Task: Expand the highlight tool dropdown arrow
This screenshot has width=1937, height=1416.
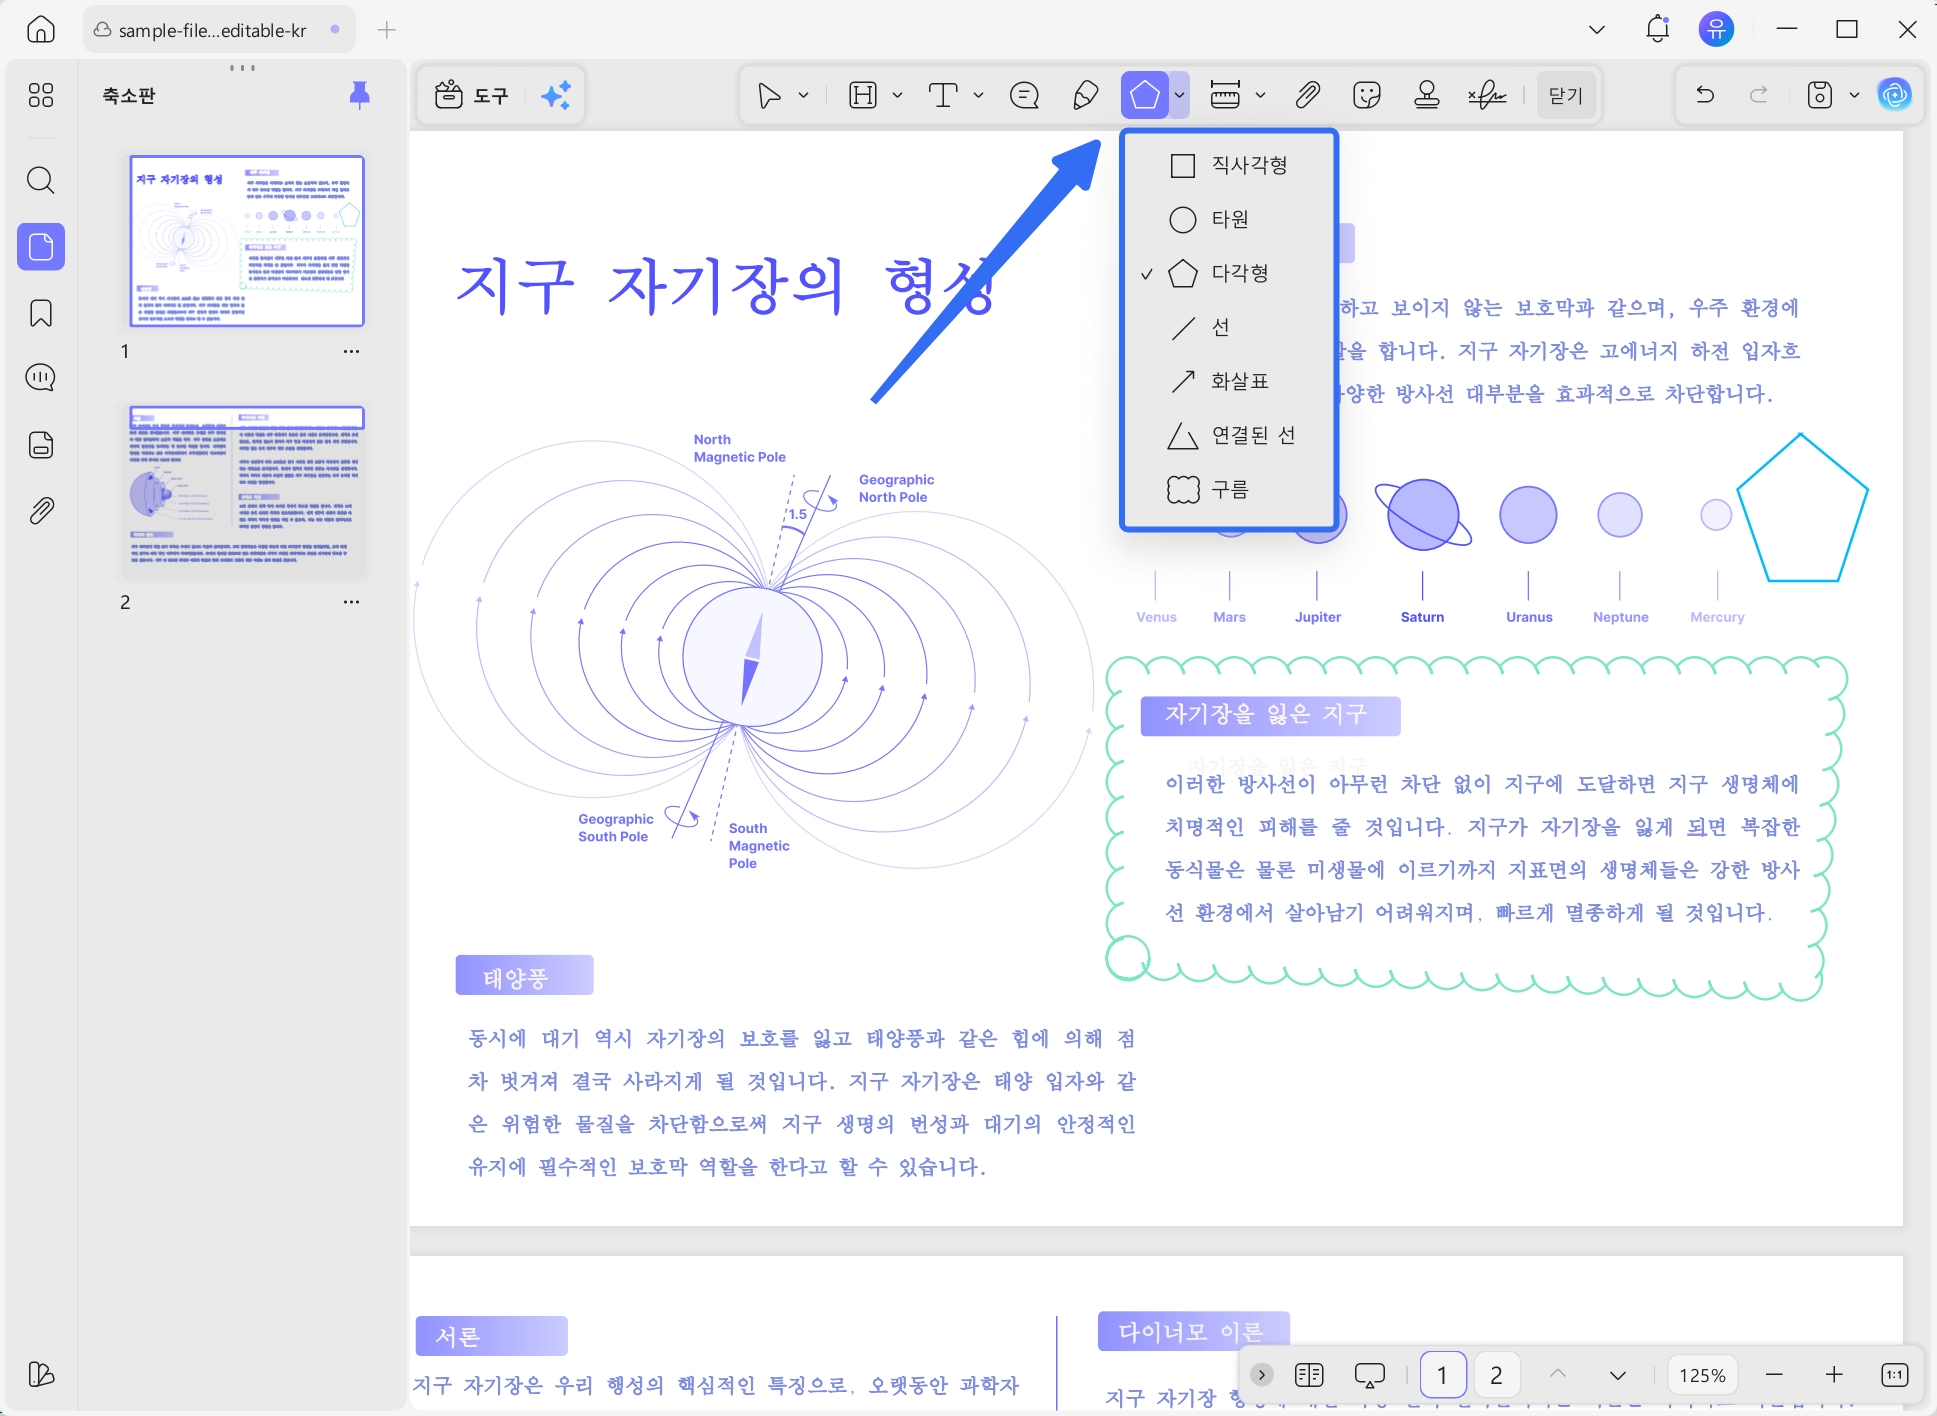Action: (897, 95)
